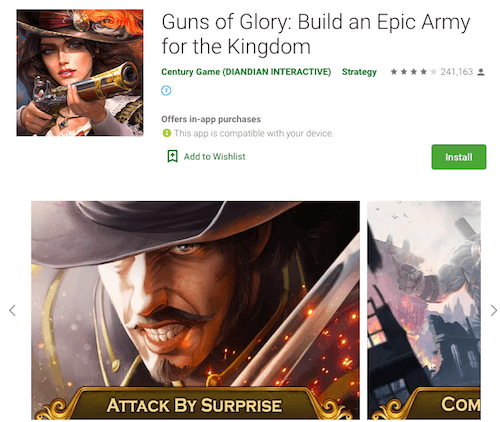Open Century Game developer page link

click(x=246, y=72)
